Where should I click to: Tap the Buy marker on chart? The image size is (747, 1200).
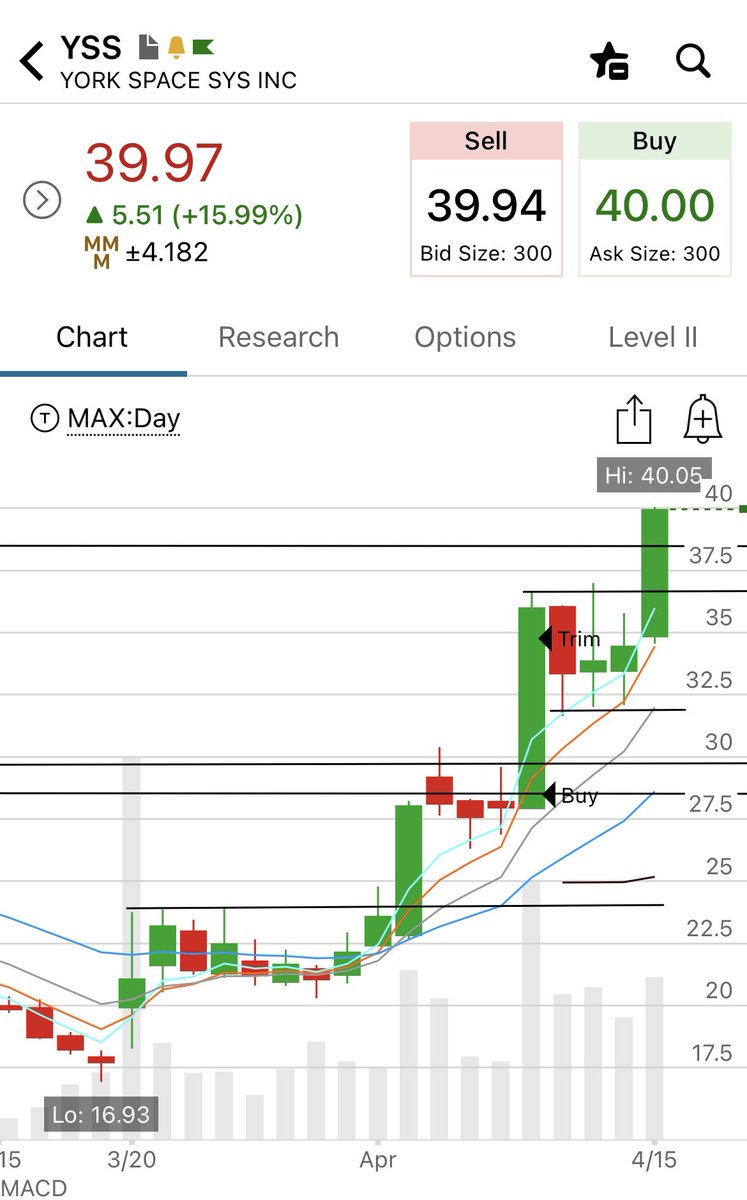tap(570, 795)
